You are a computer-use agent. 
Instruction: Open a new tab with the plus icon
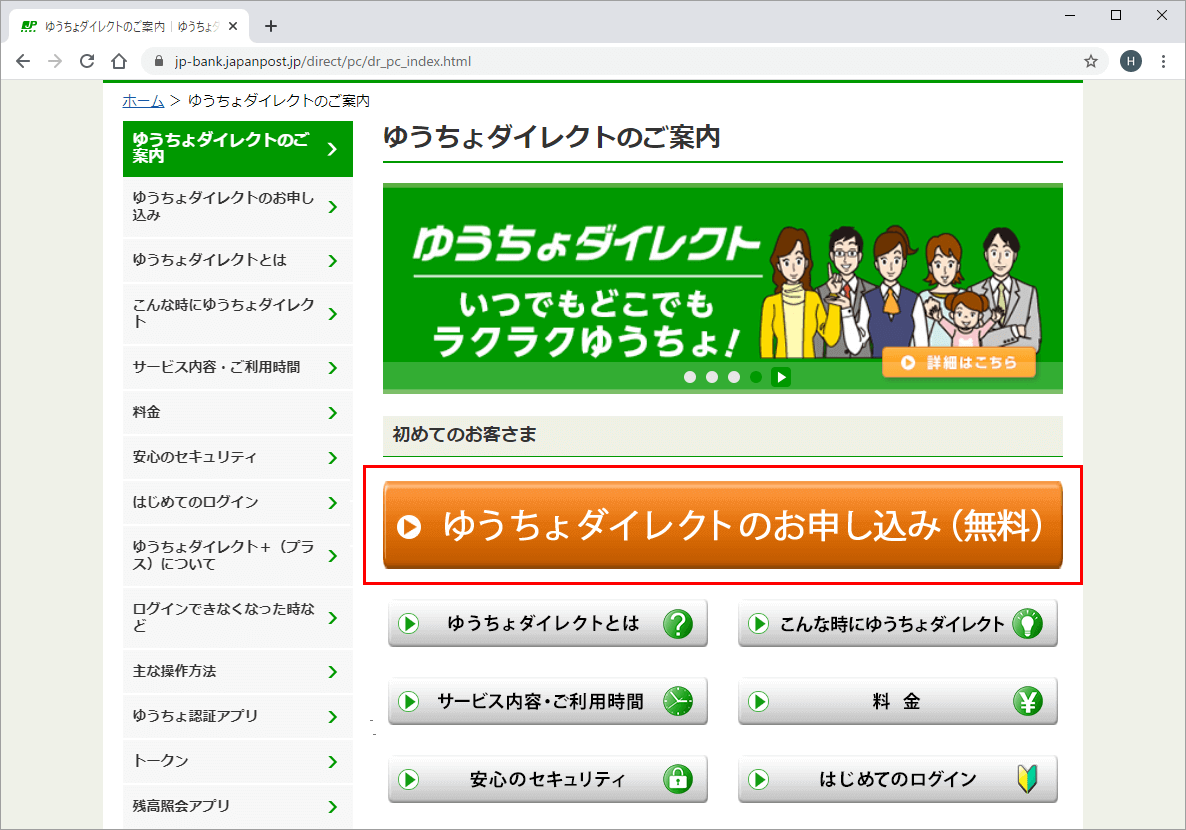coord(271,26)
